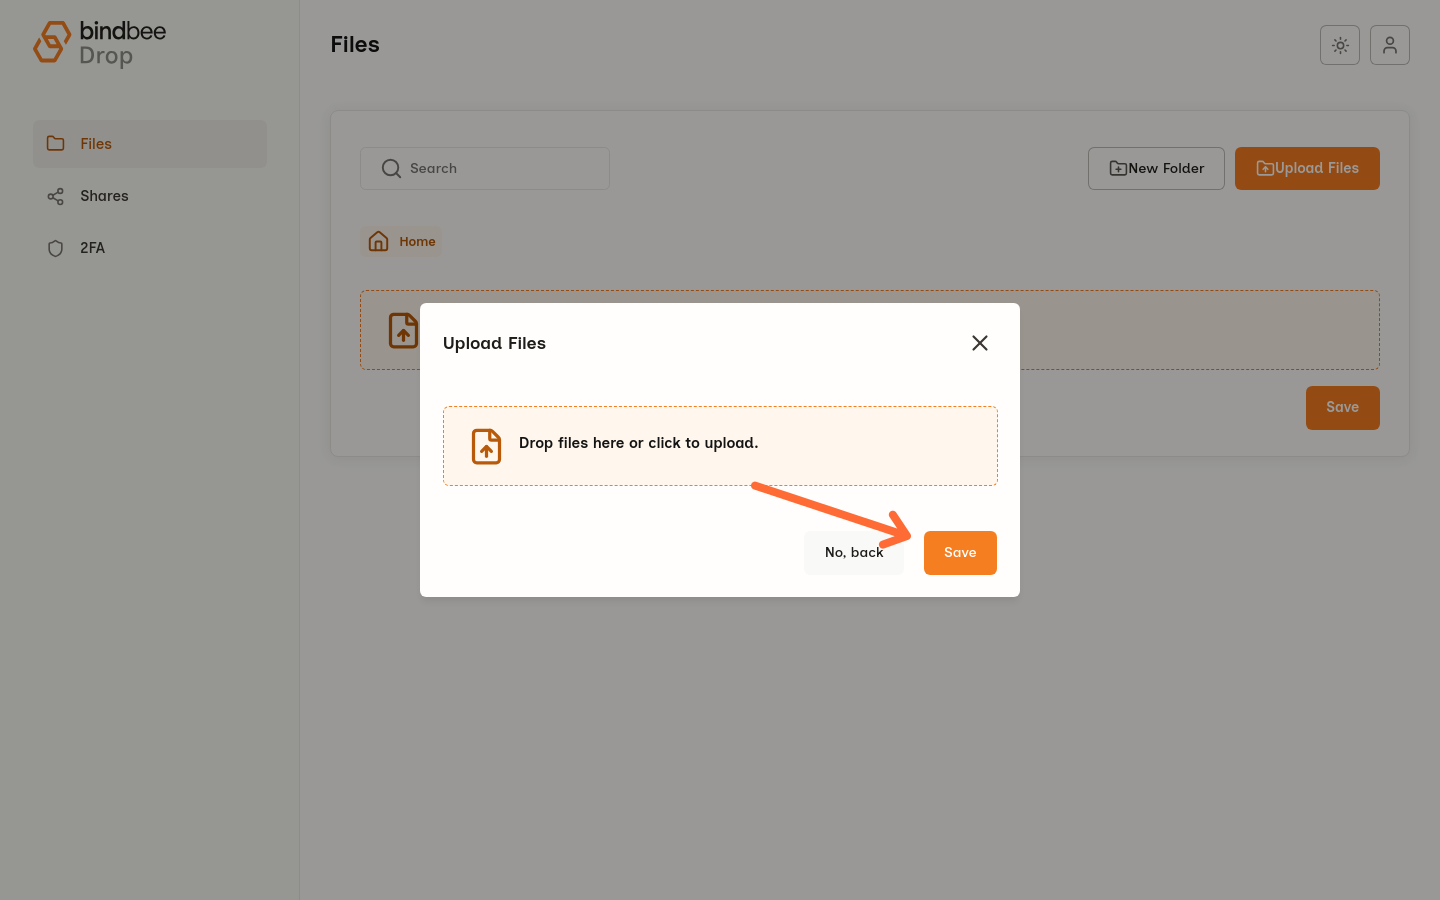The height and width of the screenshot is (900, 1440).
Task: Open the Files section in the sidebar
Action: tap(150, 144)
